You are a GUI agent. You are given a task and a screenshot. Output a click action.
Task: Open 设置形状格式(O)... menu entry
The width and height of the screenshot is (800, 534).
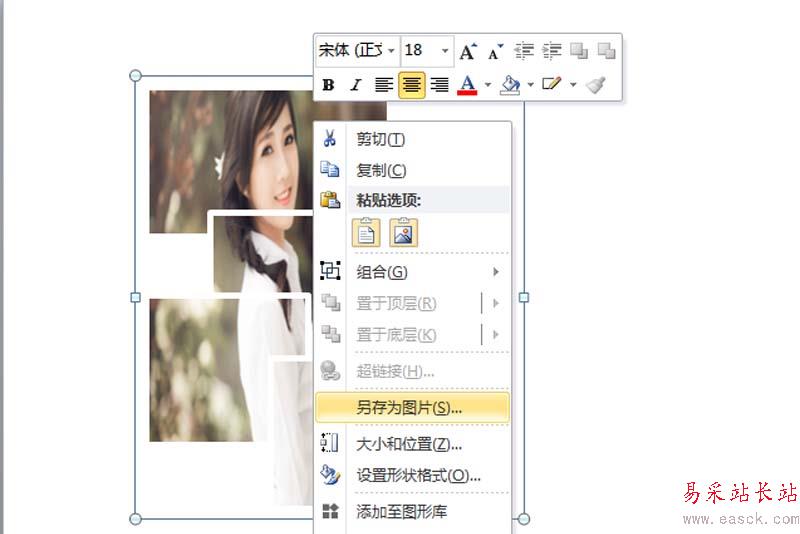pos(413,475)
